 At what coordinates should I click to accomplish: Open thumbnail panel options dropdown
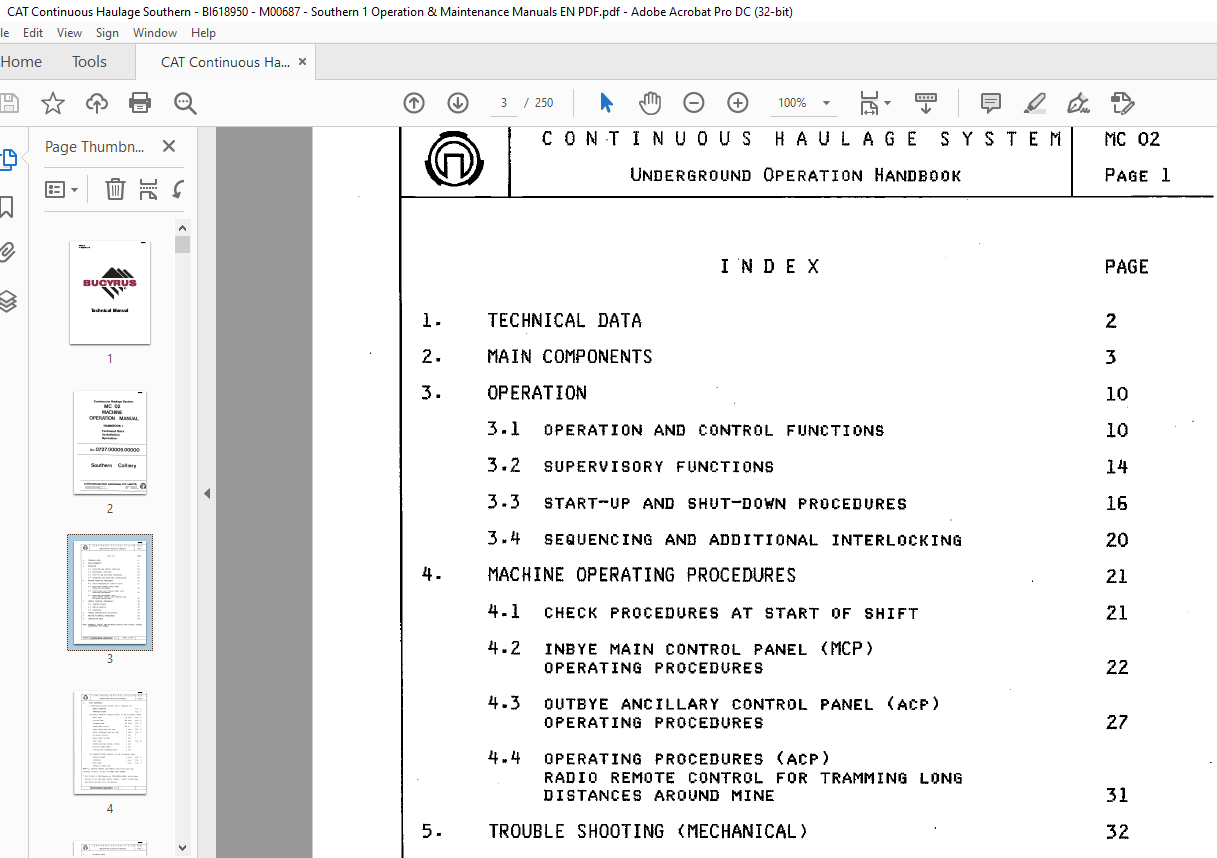pos(62,189)
